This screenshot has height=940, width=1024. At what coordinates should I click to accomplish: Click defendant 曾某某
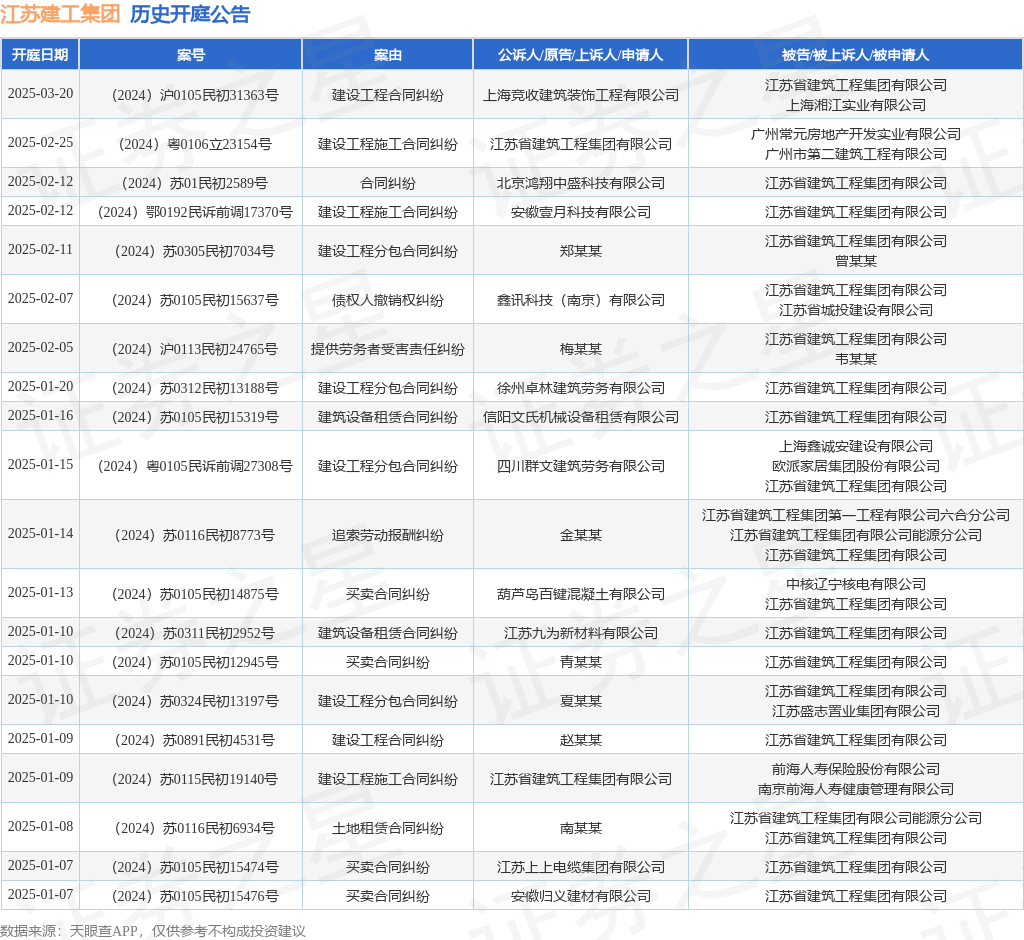856,261
